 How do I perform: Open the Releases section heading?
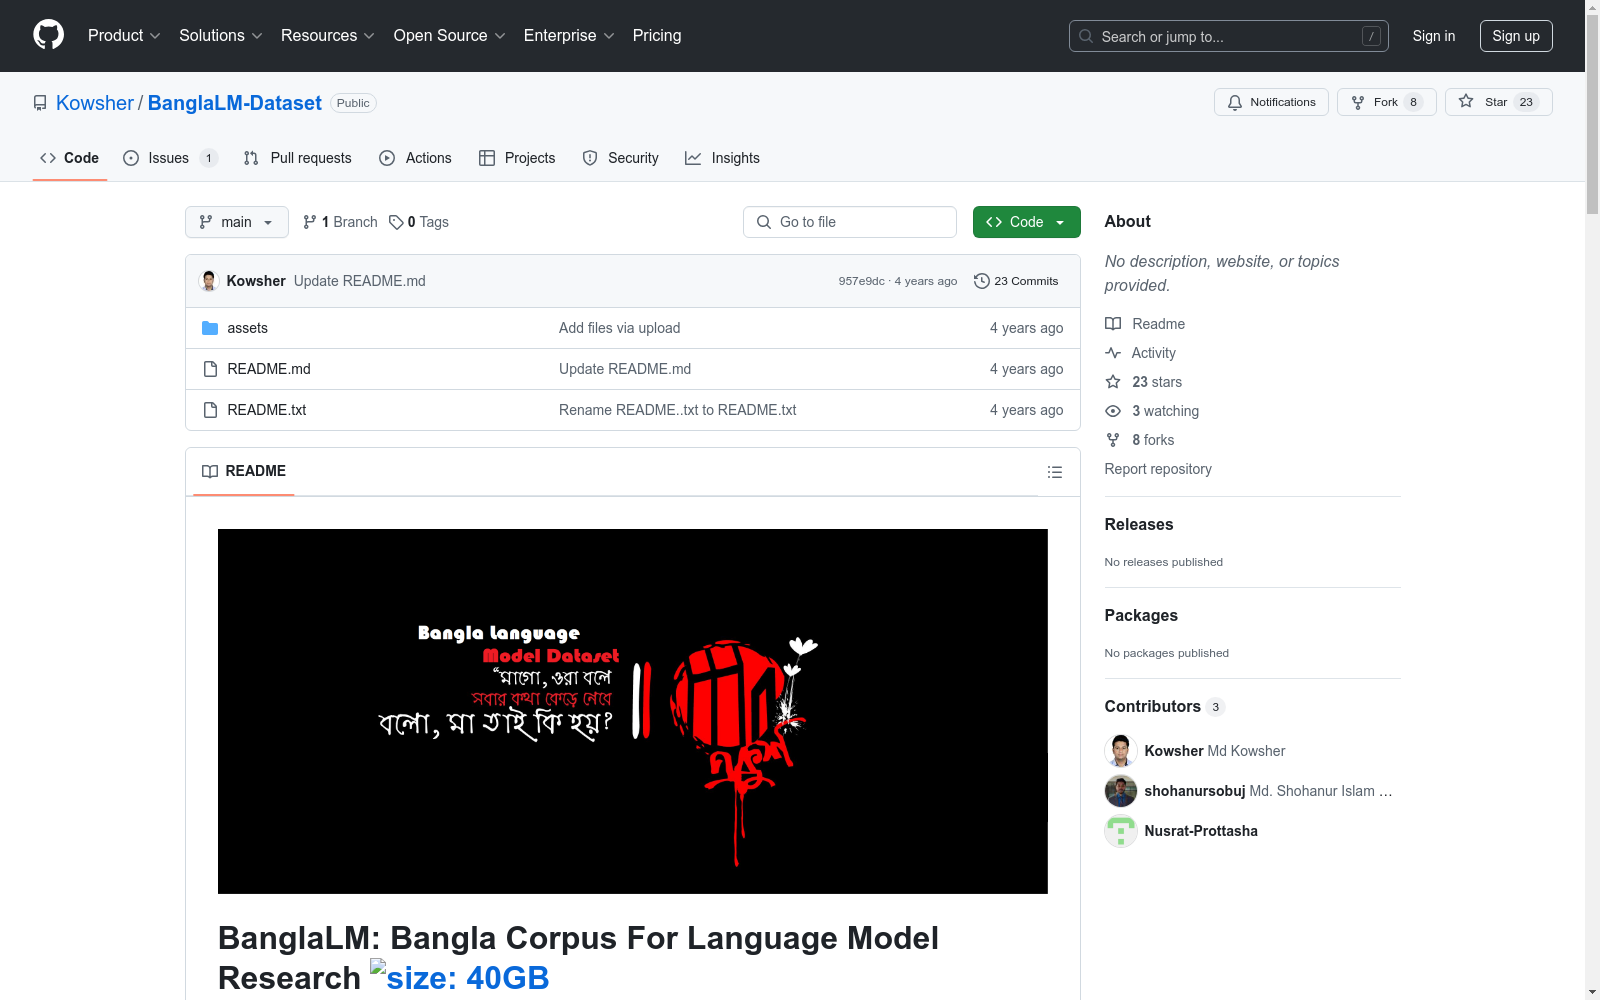pyautogui.click(x=1139, y=524)
